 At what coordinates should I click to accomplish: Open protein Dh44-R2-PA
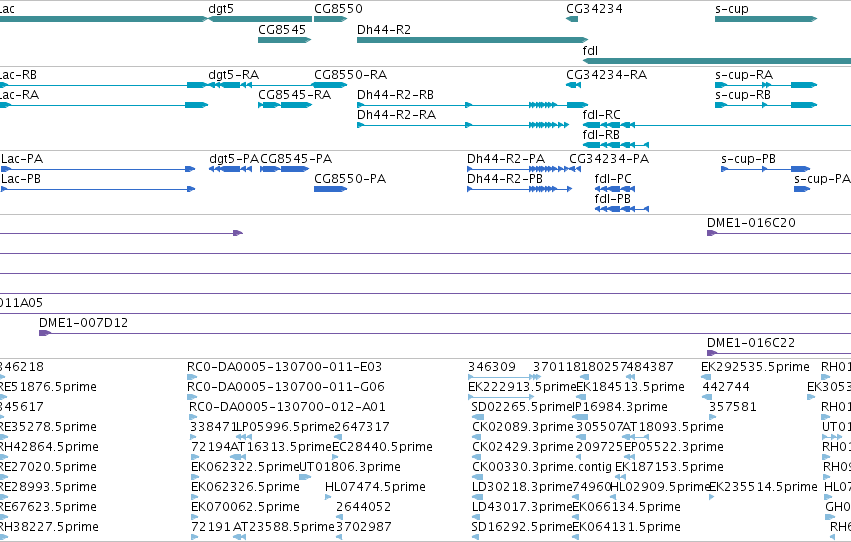click(x=506, y=159)
